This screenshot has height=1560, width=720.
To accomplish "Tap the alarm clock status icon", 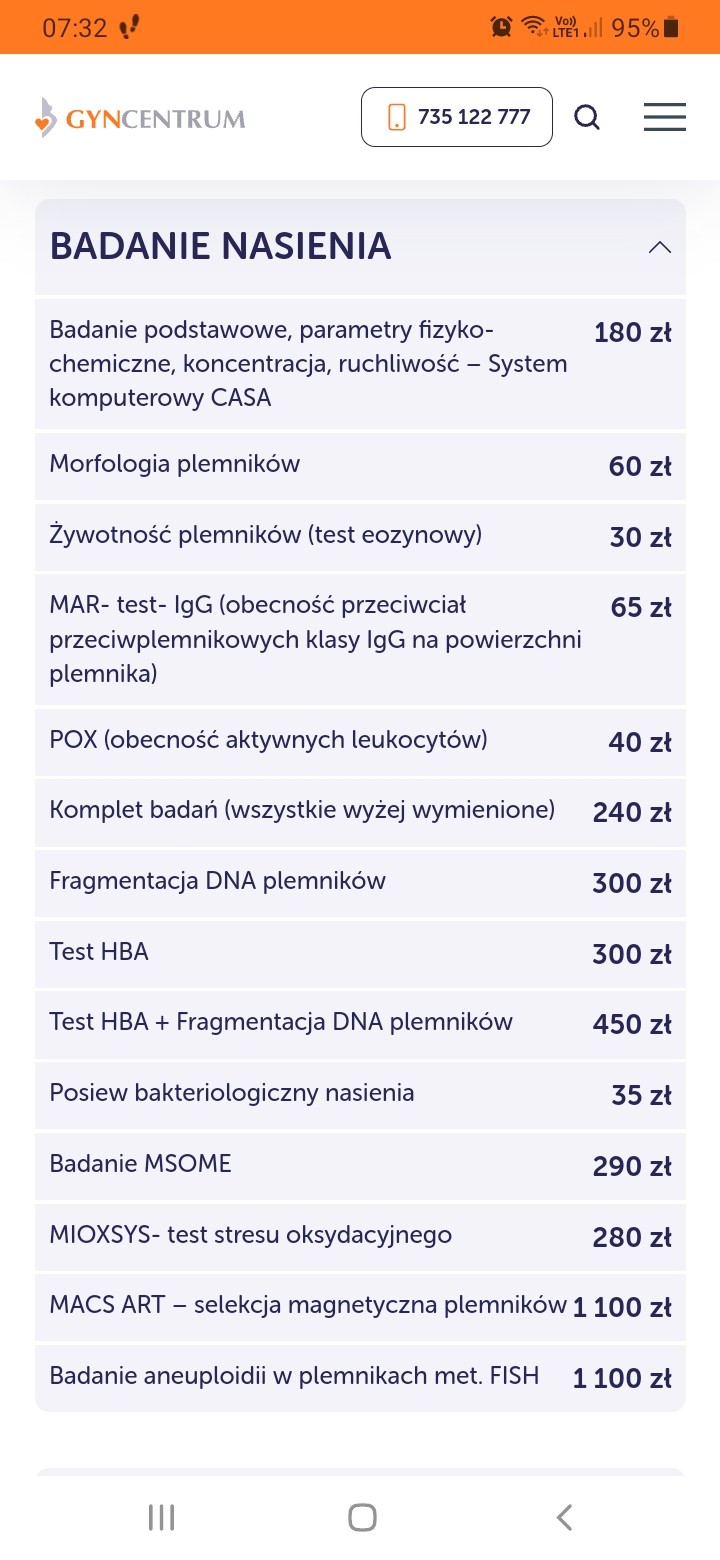I will point(501,28).
